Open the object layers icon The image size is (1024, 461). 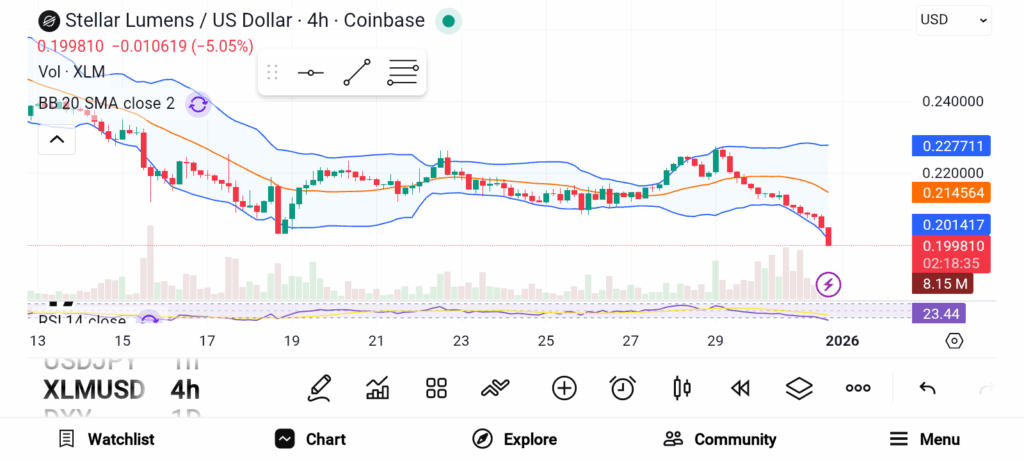coord(798,388)
